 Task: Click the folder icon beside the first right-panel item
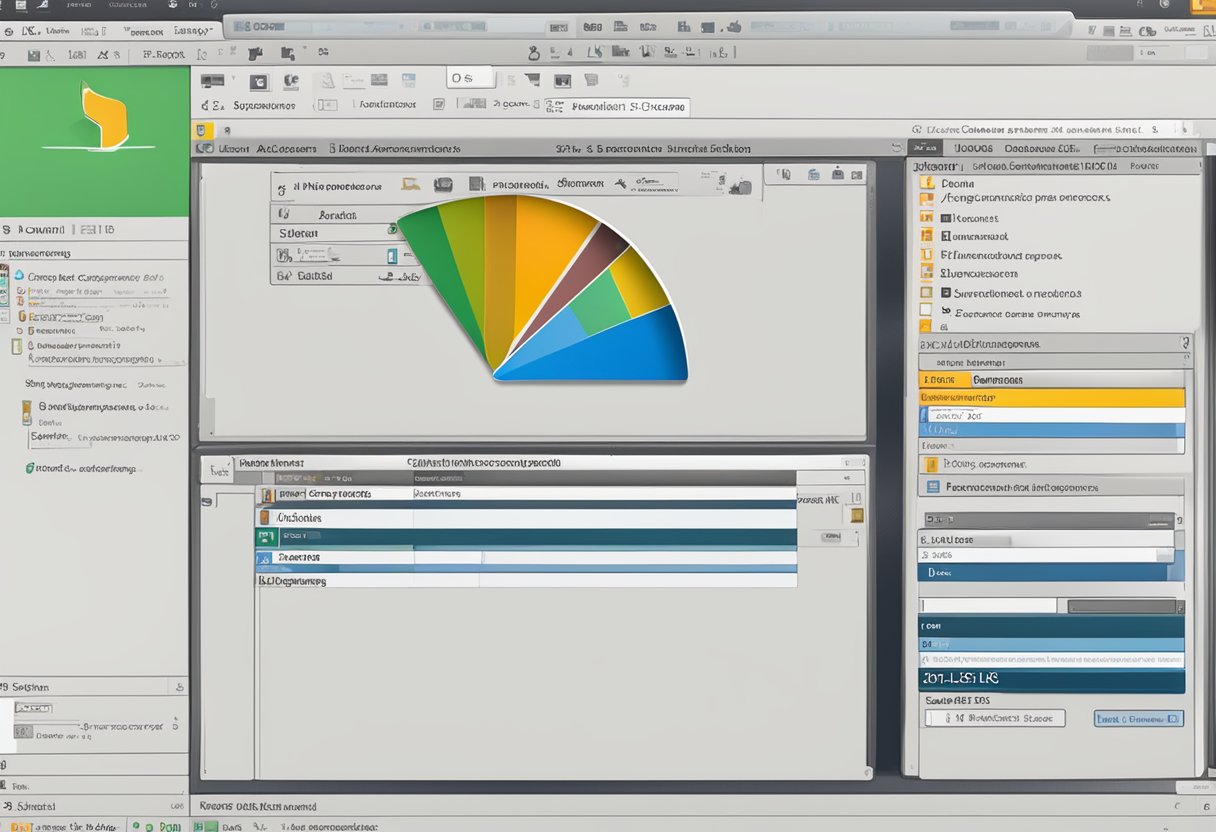coord(927,183)
